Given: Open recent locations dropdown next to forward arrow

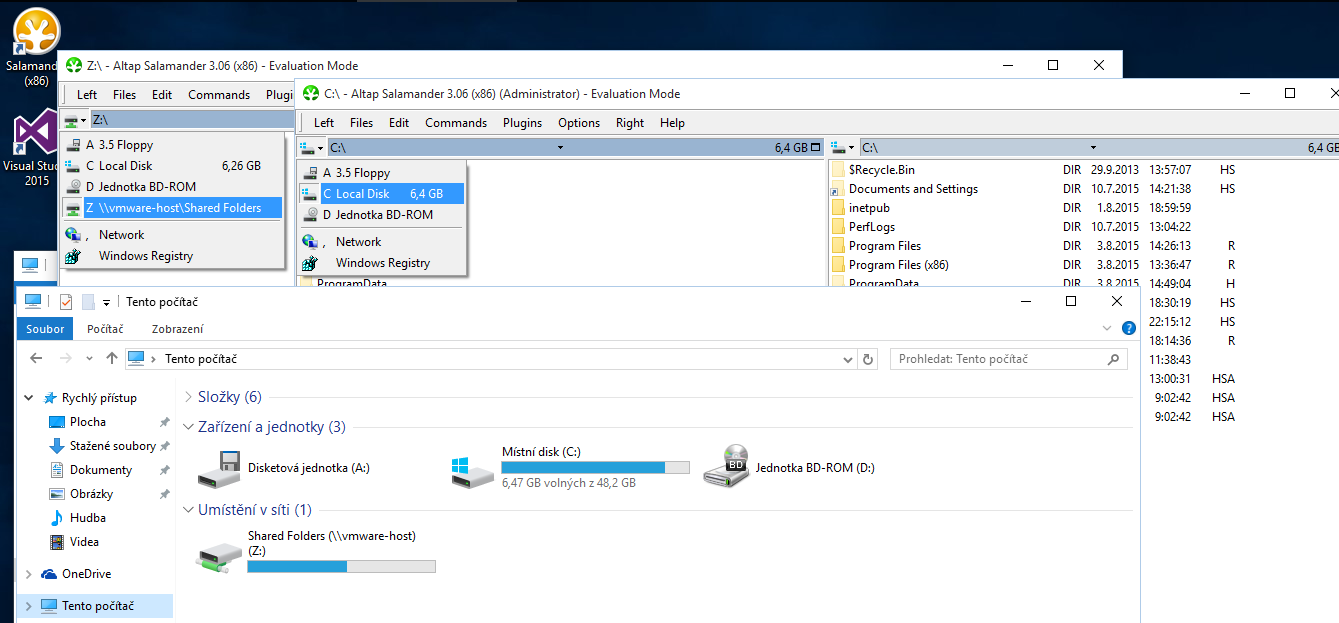Looking at the screenshot, I should click(89, 359).
